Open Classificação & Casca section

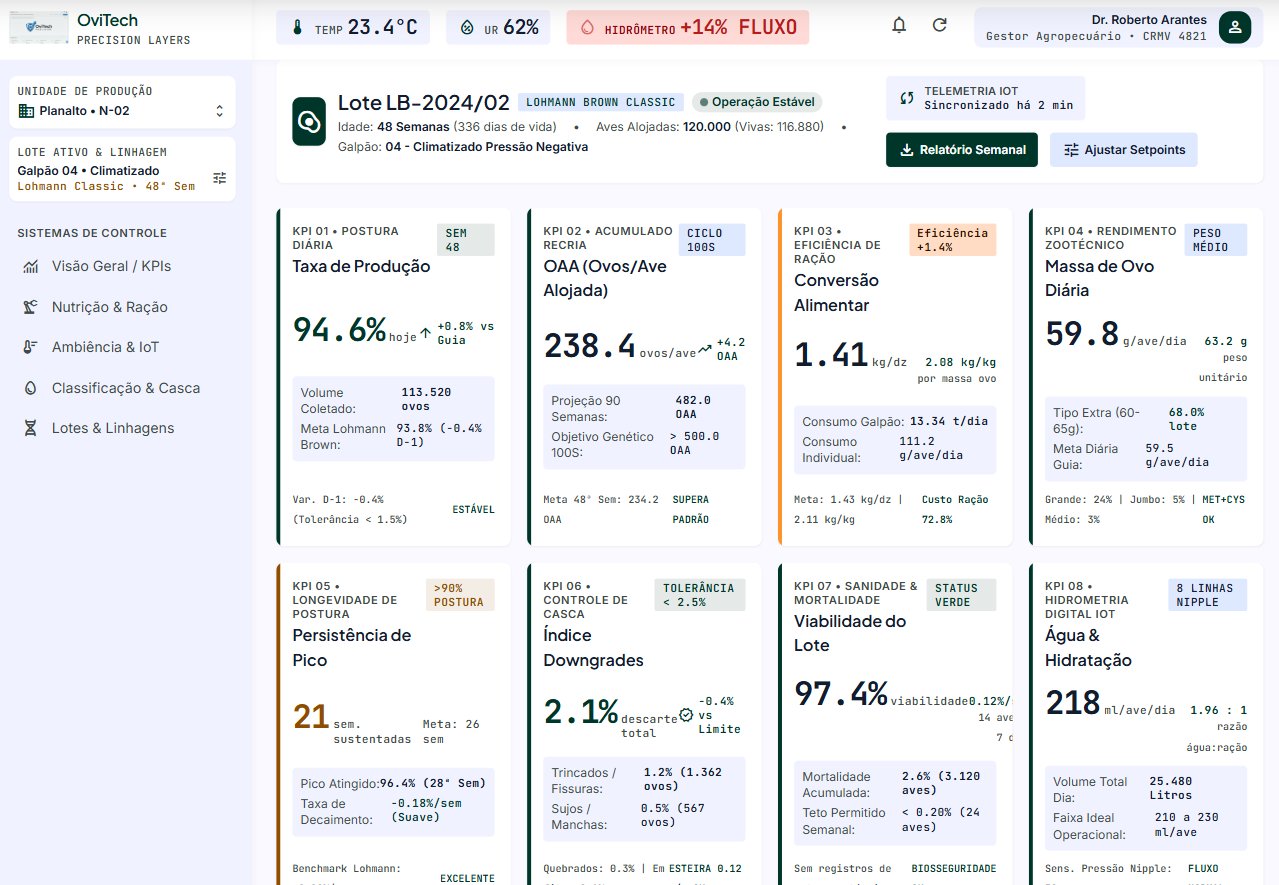tap(125, 388)
